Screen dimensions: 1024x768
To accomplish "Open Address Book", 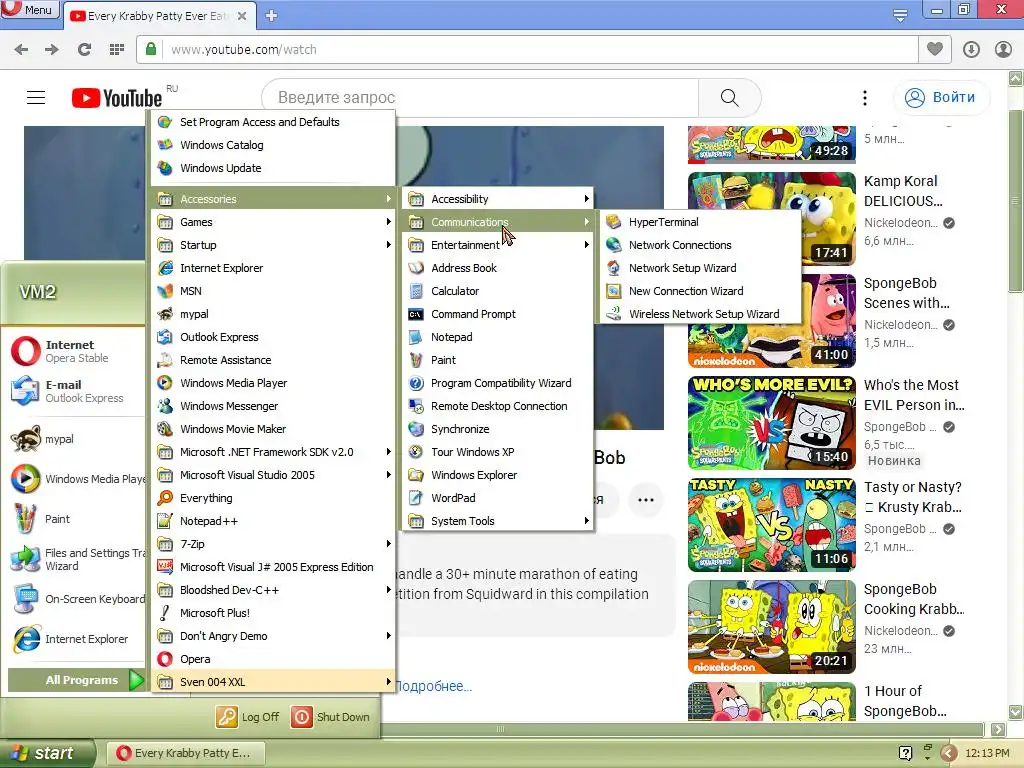I will 498,268.
